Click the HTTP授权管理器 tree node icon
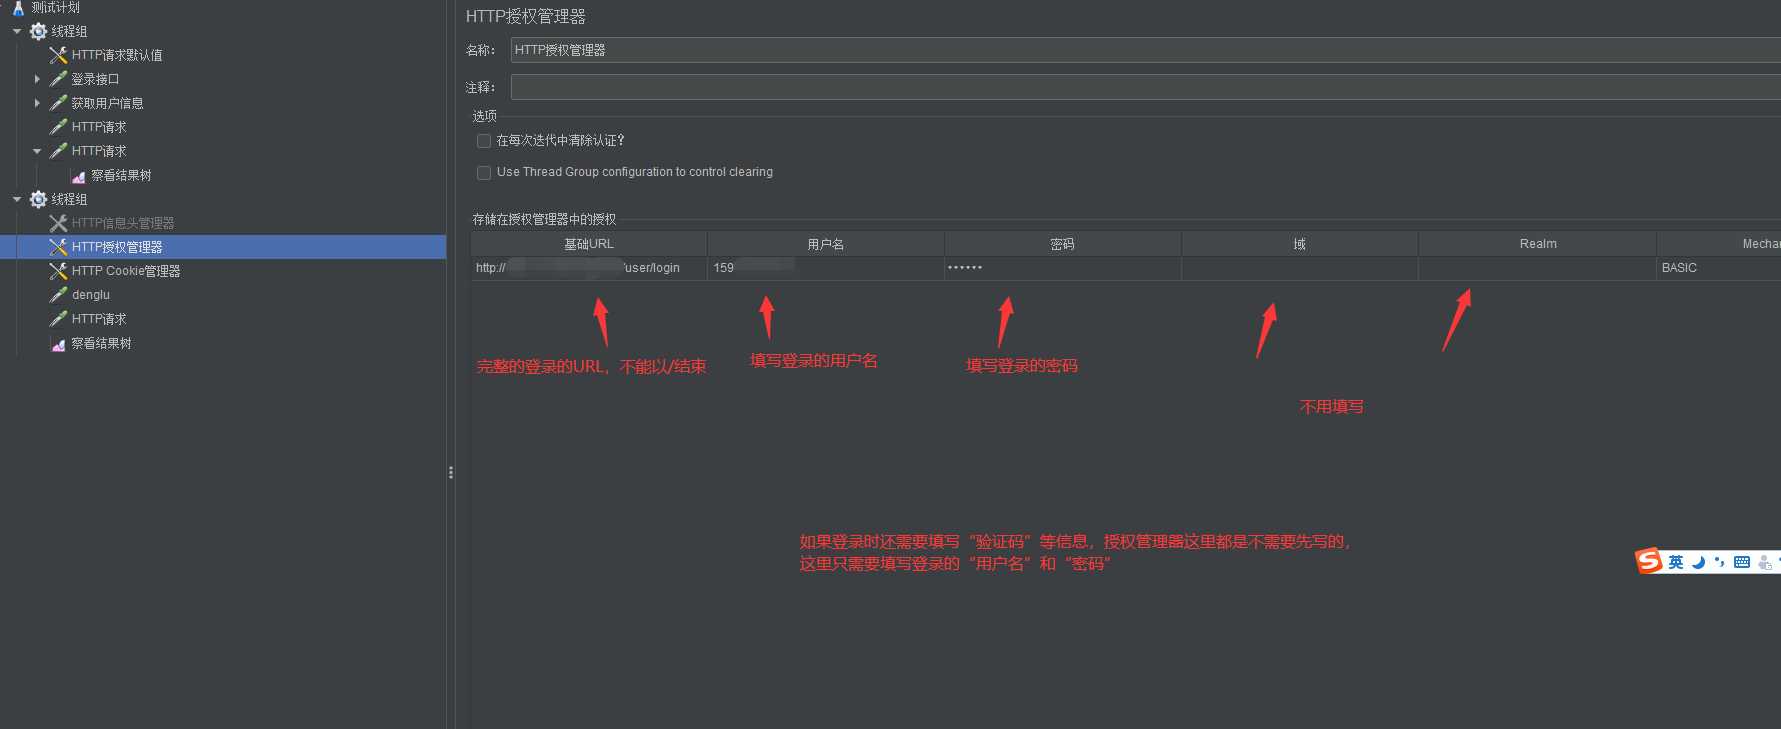 (x=58, y=247)
